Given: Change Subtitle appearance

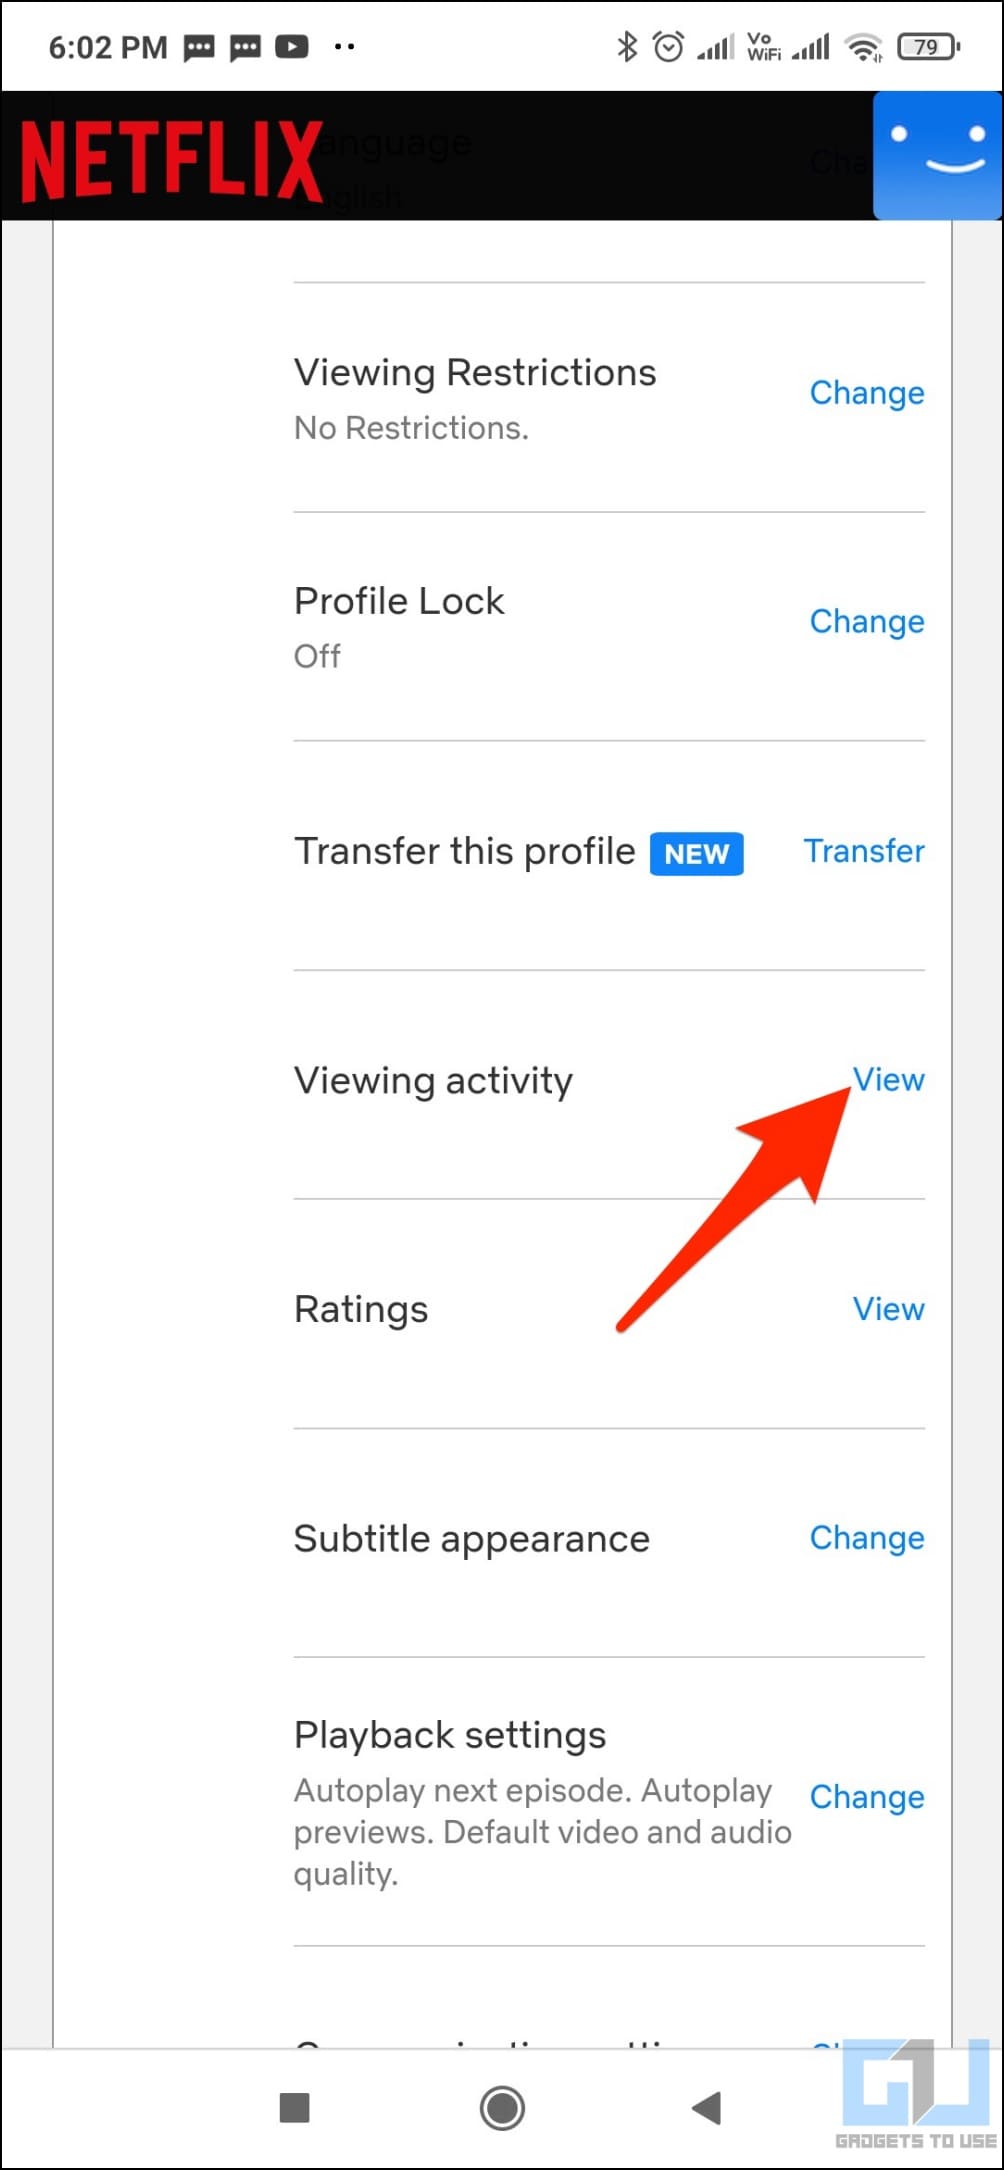Looking at the screenshot, I should pyautogui.click(x=866, y=1538).
